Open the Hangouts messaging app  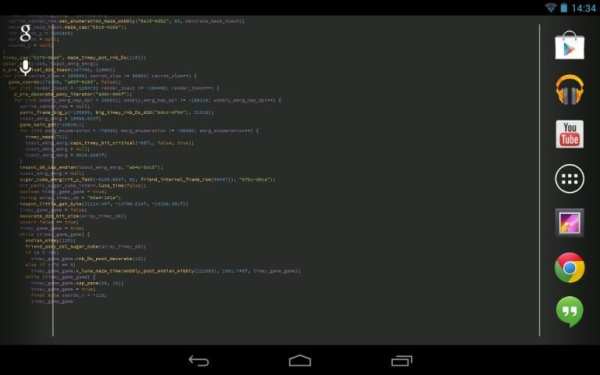[569, 311]
